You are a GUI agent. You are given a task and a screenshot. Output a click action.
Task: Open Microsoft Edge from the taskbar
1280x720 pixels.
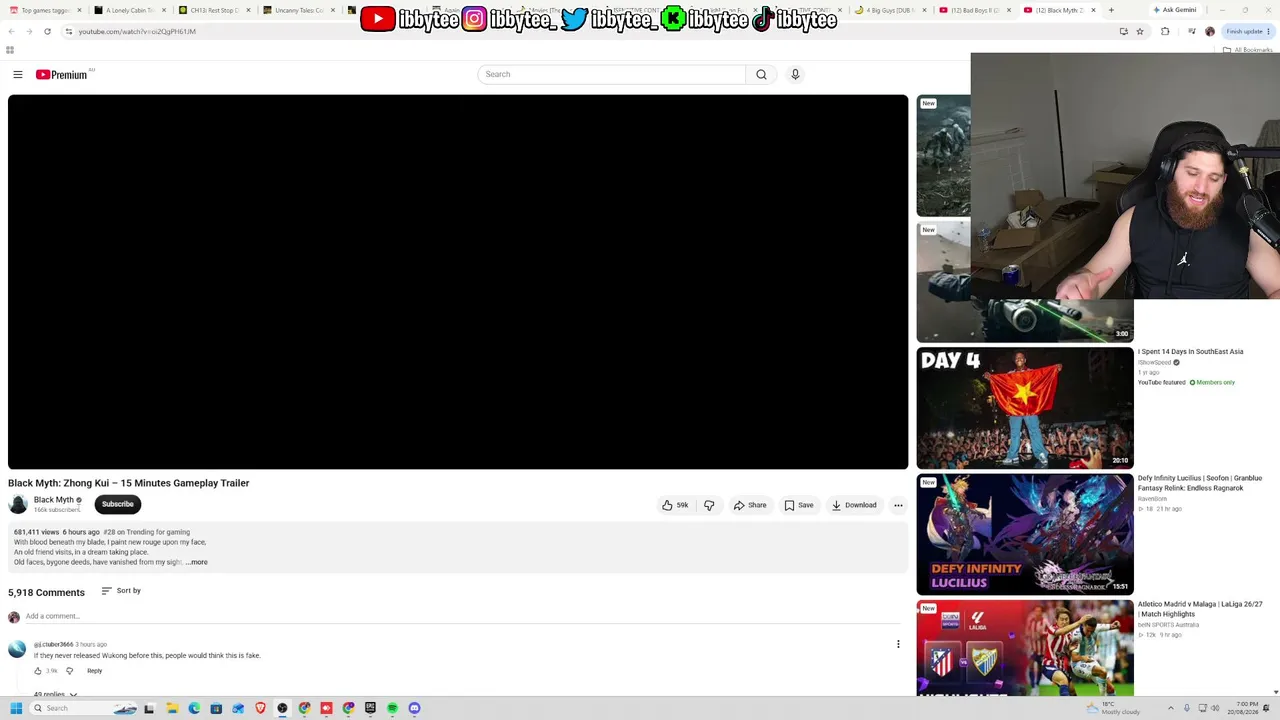click(194, 708)
